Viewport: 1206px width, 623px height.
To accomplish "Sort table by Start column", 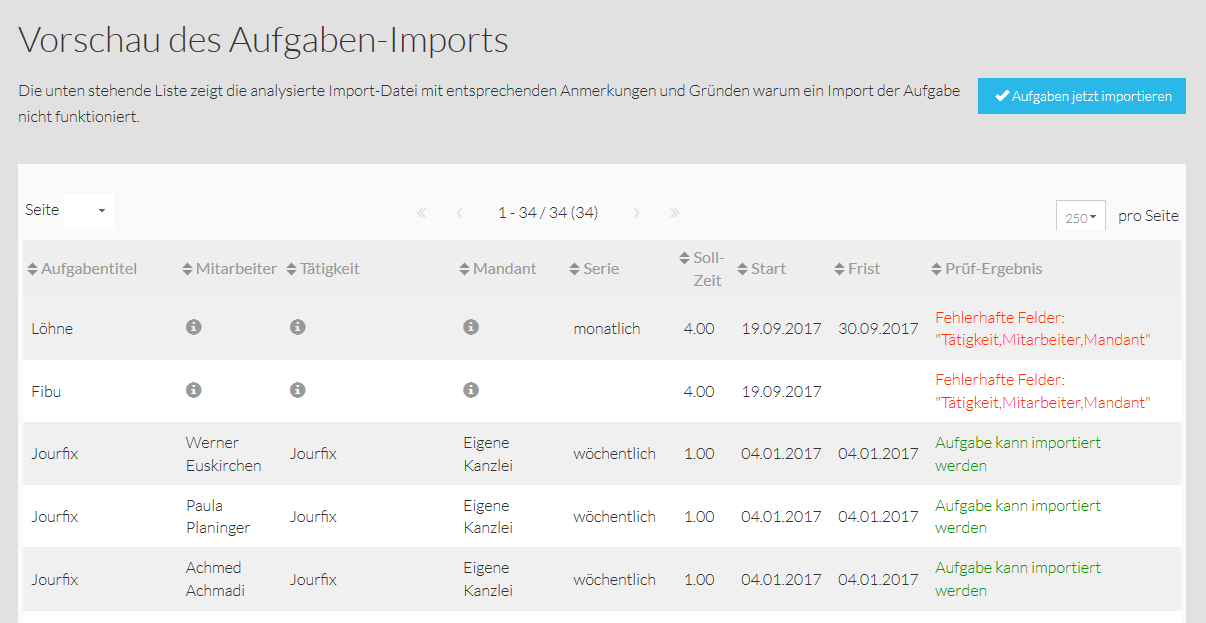I will click(x=762, y=269).
